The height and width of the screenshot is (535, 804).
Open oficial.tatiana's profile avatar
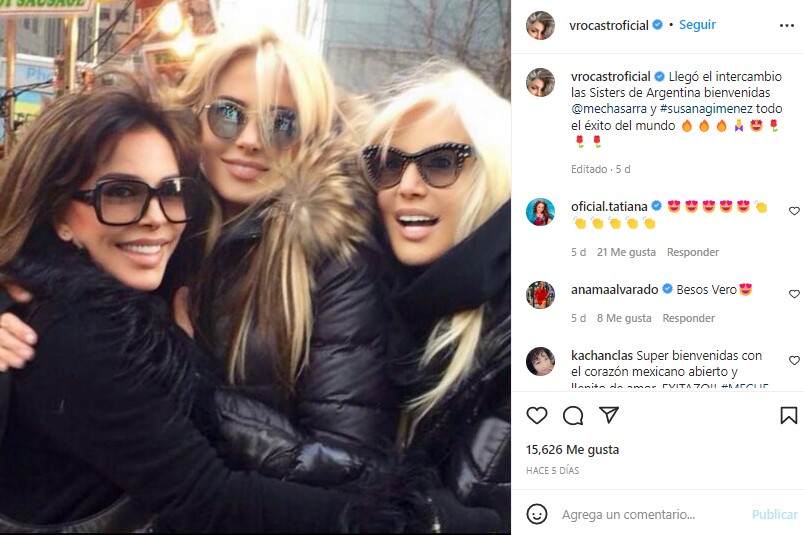pyautogui.click(x=540, y=212)
